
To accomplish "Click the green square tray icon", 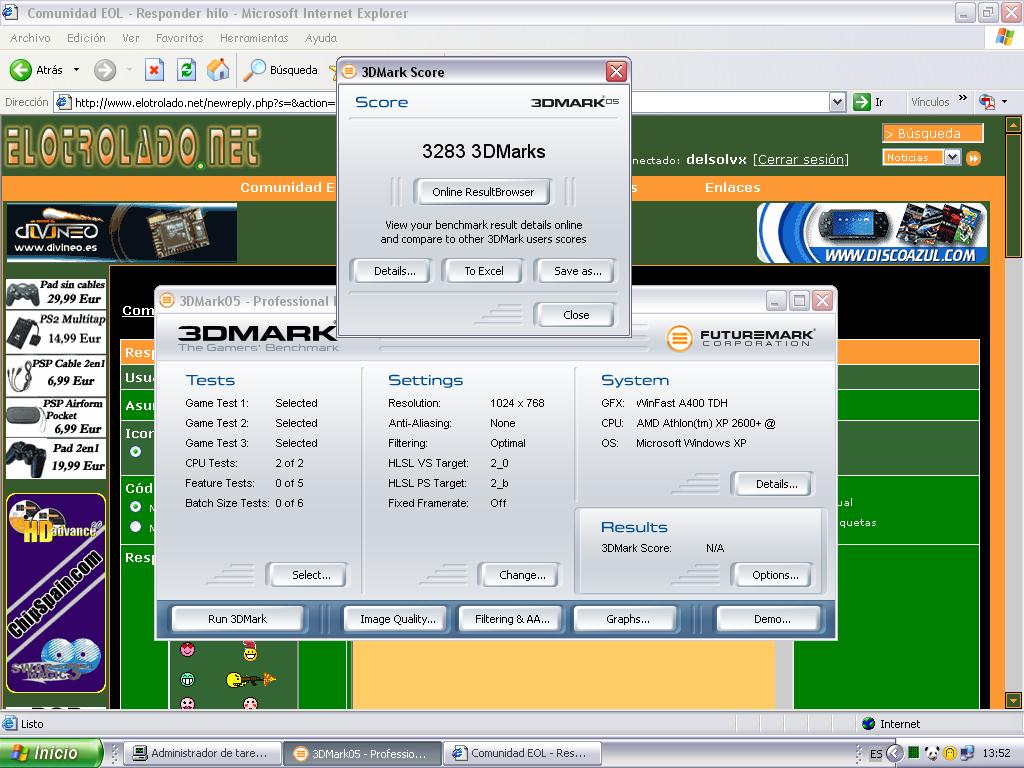I will (914, 753).
